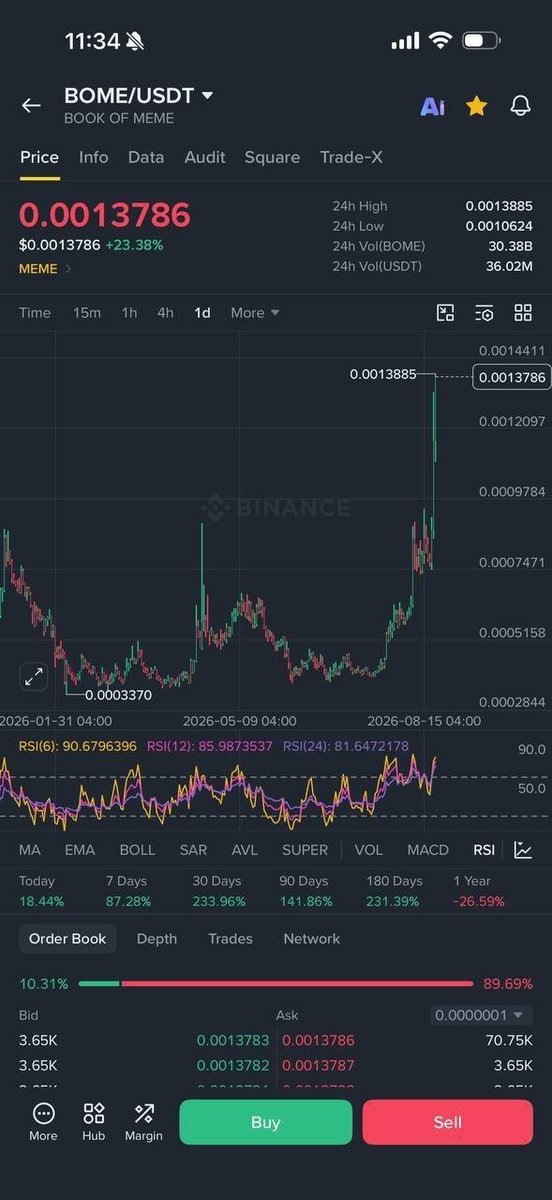
Task: Select the 15m chart interval
Action: click(x=87, y=313)
